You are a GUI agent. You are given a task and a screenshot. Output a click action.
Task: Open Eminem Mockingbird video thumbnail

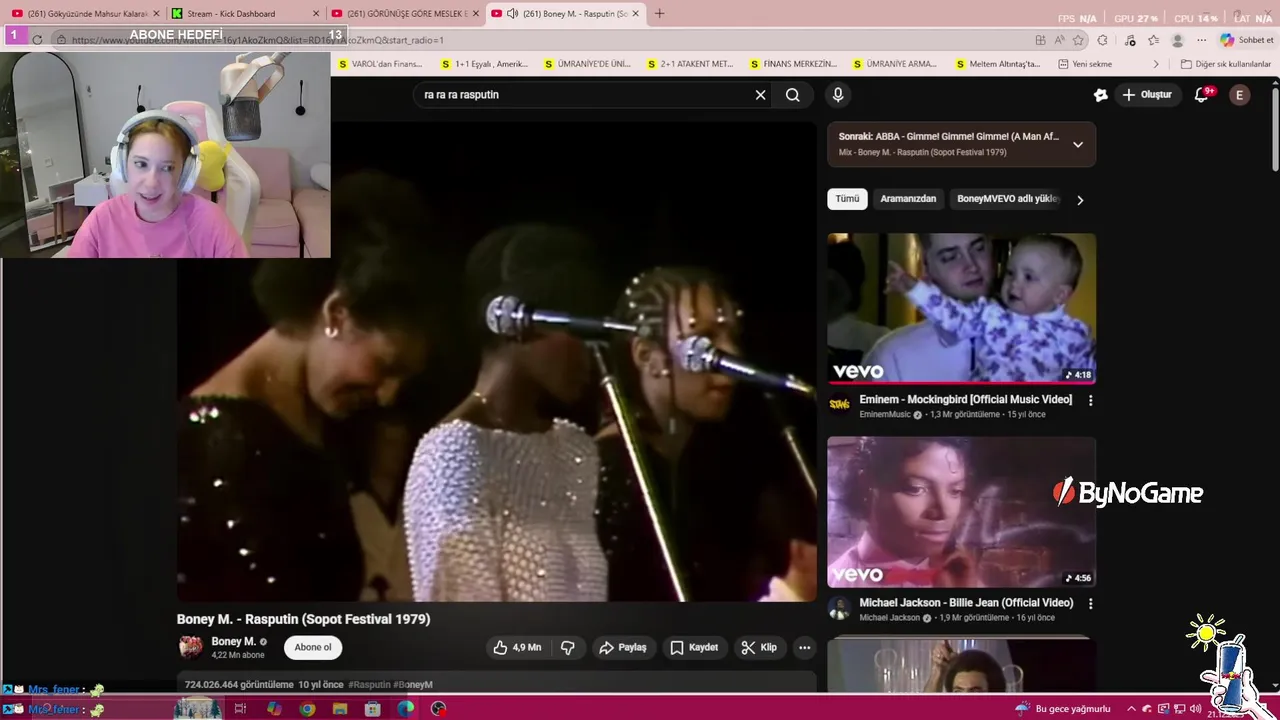click(x=961, y=308)
